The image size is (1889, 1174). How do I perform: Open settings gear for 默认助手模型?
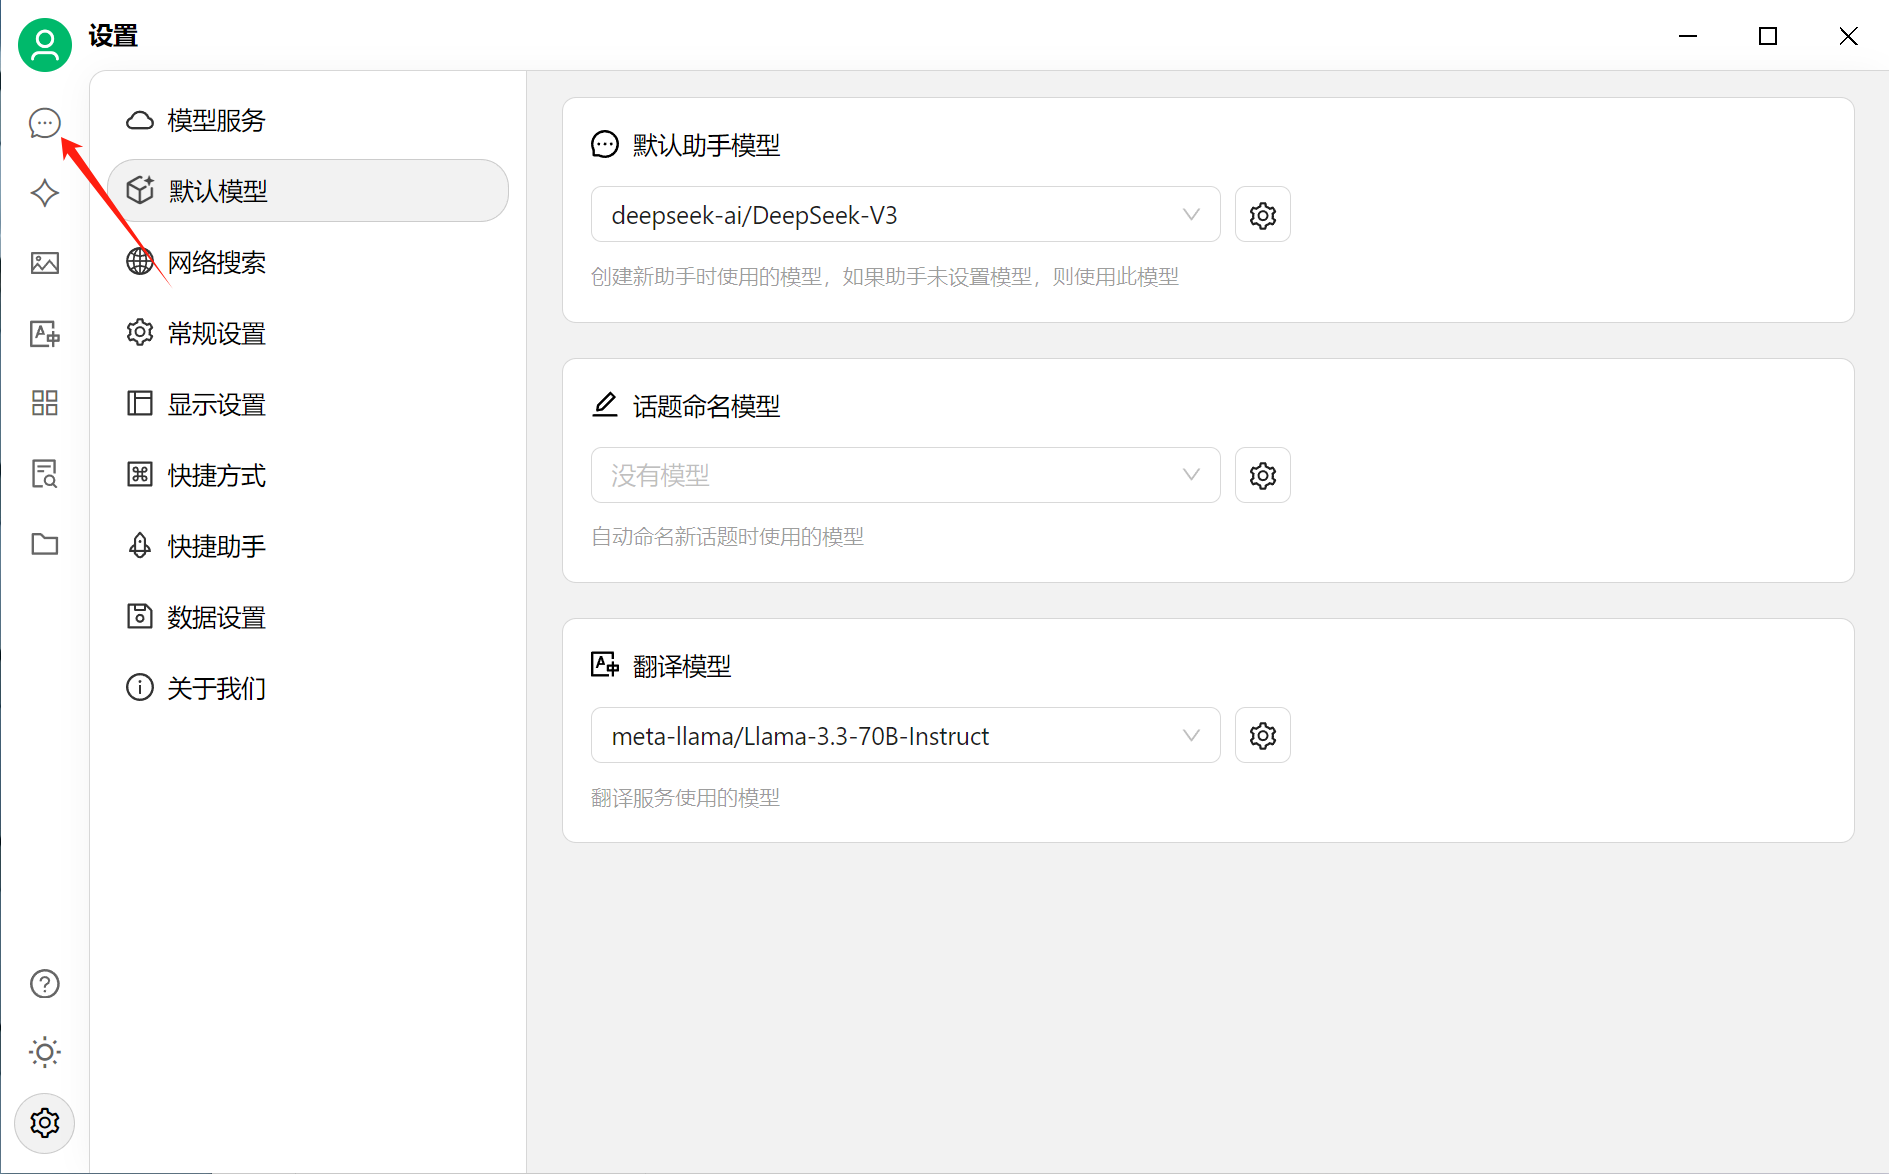click(1263, 215)
